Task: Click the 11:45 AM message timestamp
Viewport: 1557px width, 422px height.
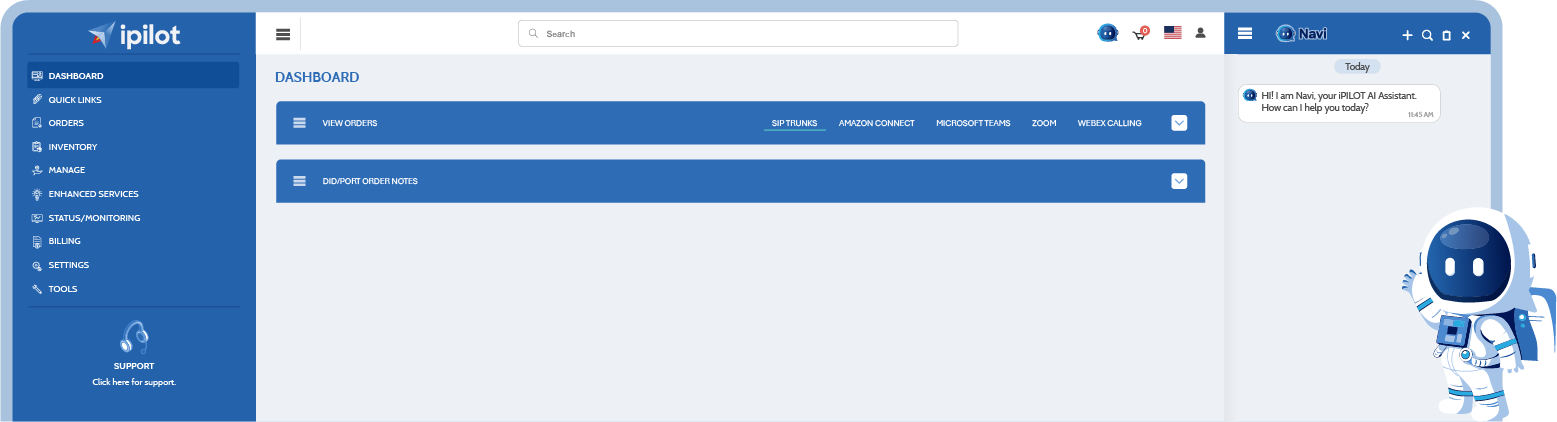Action: tap(1420, 115)
